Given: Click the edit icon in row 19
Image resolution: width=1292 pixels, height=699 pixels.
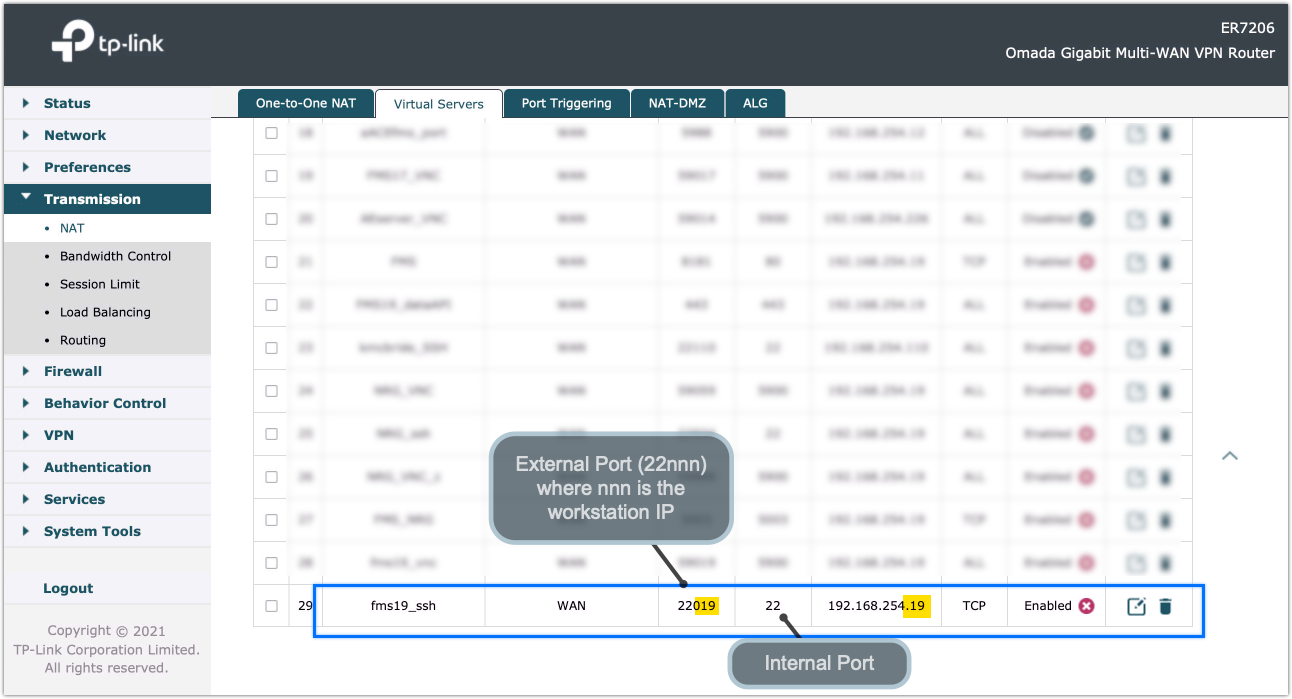Looking at the screenshot, I should [x=1136, y=176].
